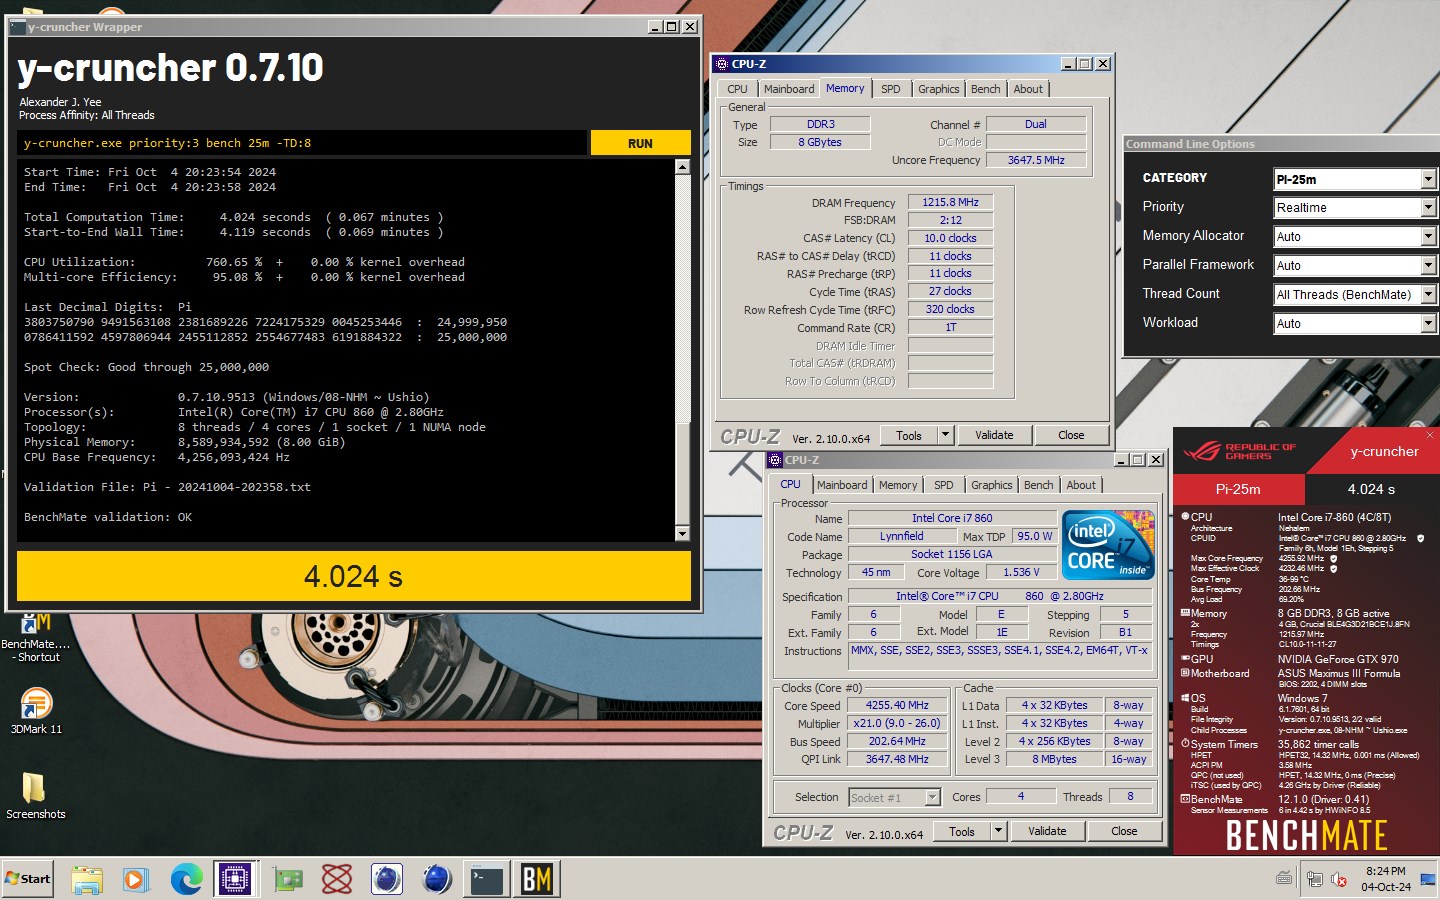The height and width of the screenshot is (900, 1440).
Task: Select the Pi-25m tab in BenchMate panel
Action: point(1238,489)
